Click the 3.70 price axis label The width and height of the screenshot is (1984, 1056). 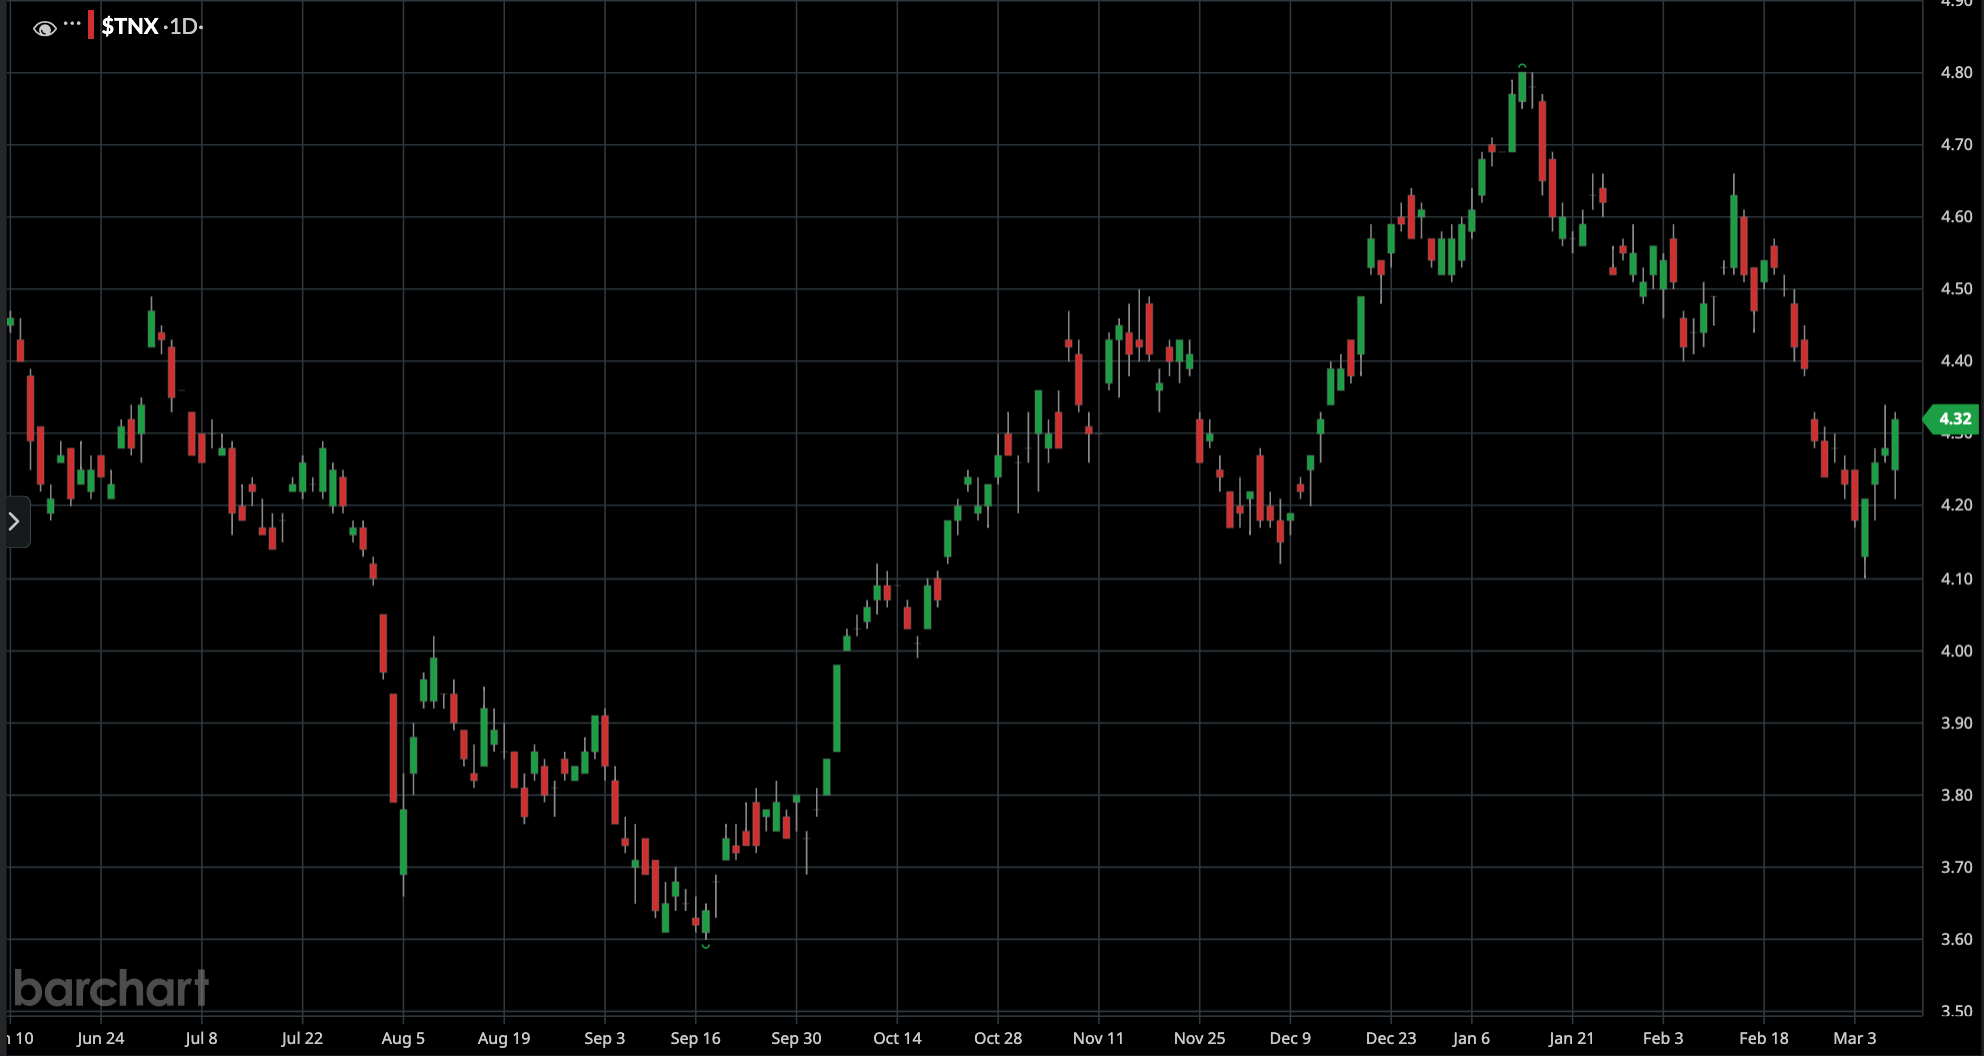(x=1956, y=867)
